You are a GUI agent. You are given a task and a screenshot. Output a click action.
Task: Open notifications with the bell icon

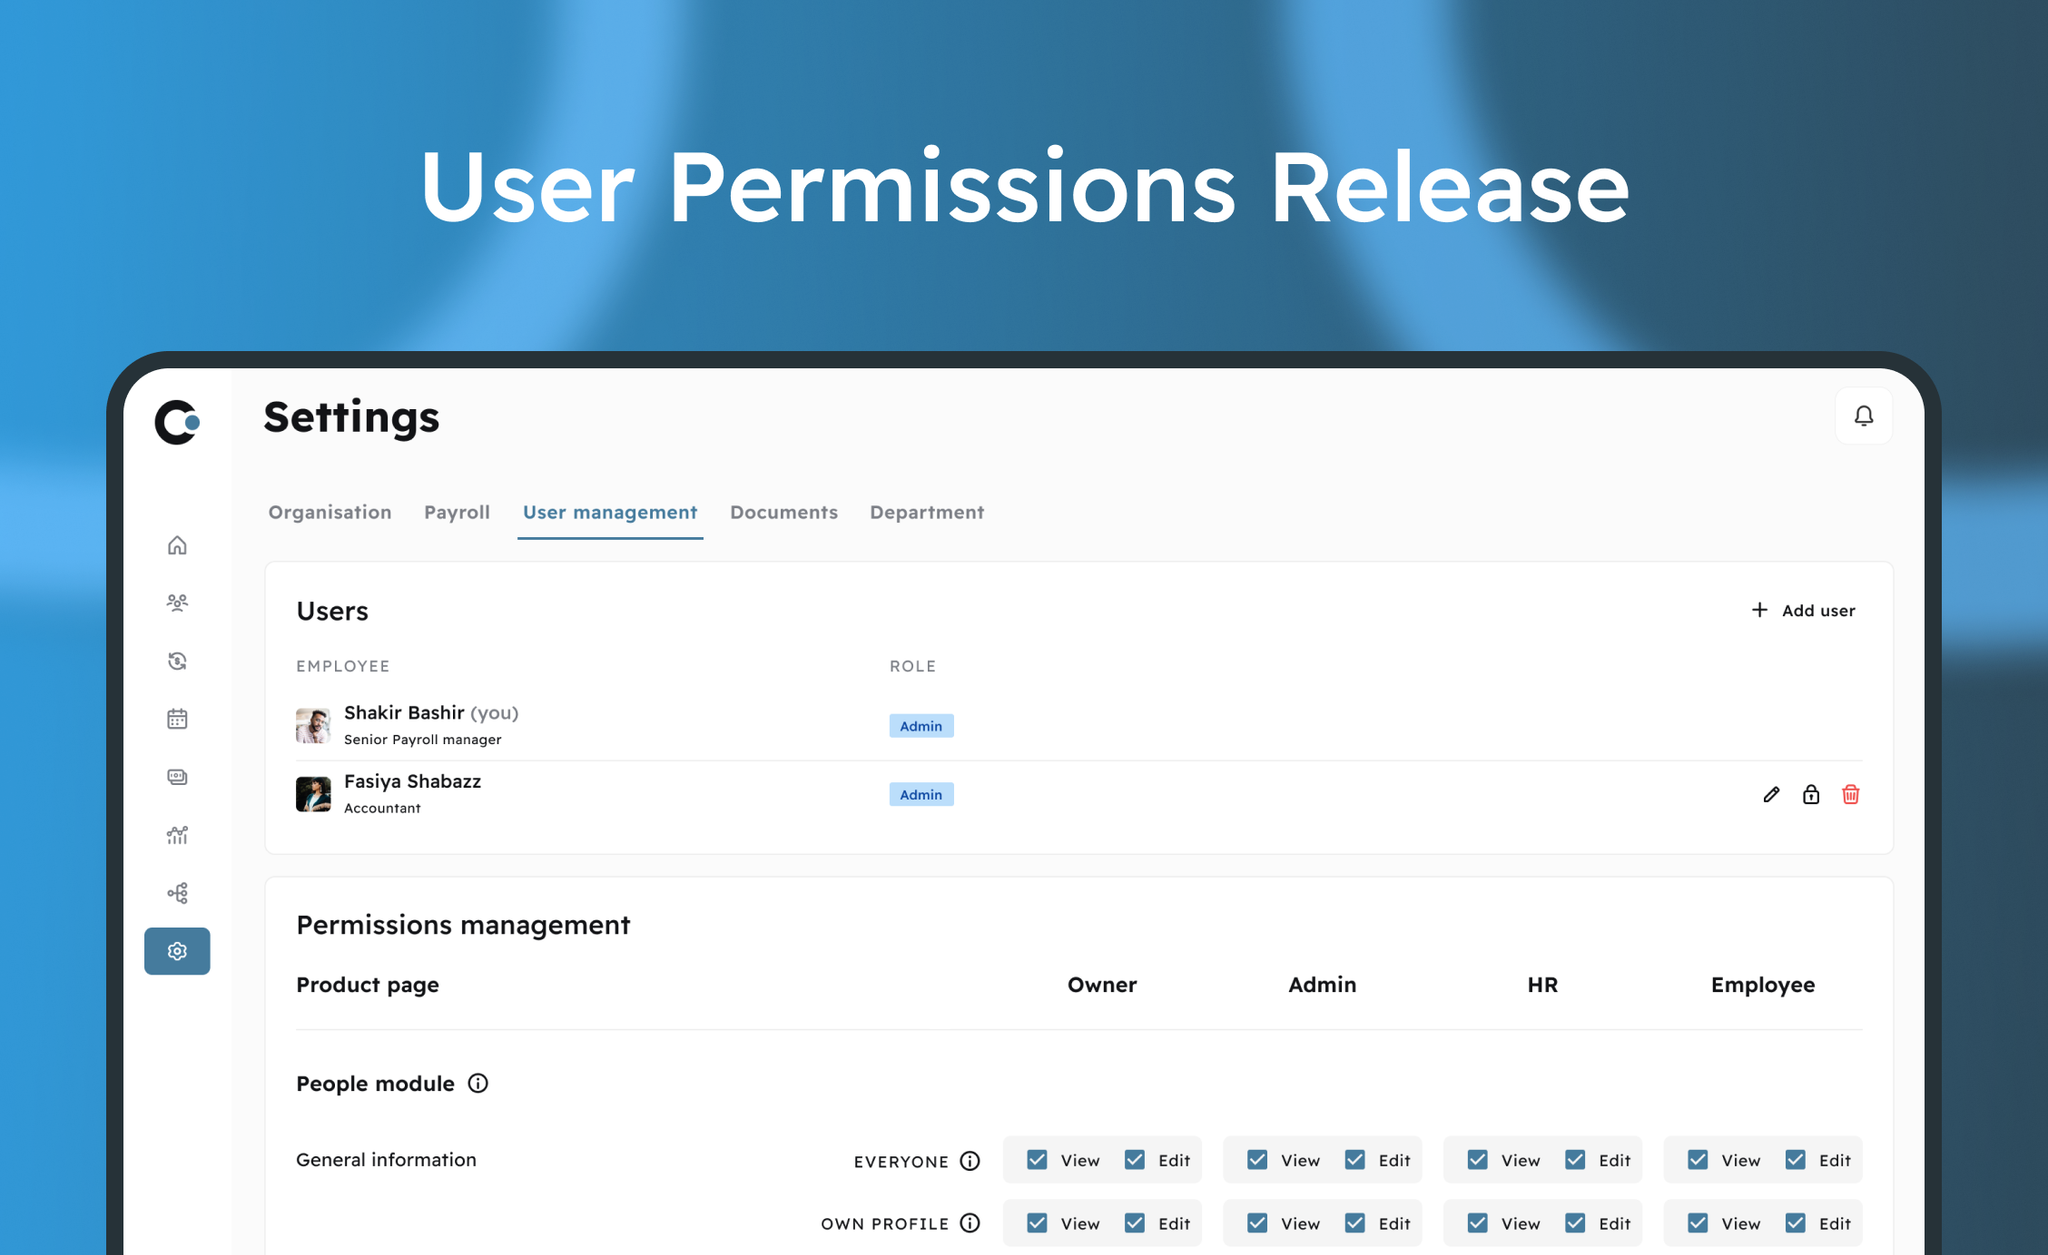point(1864,416)
